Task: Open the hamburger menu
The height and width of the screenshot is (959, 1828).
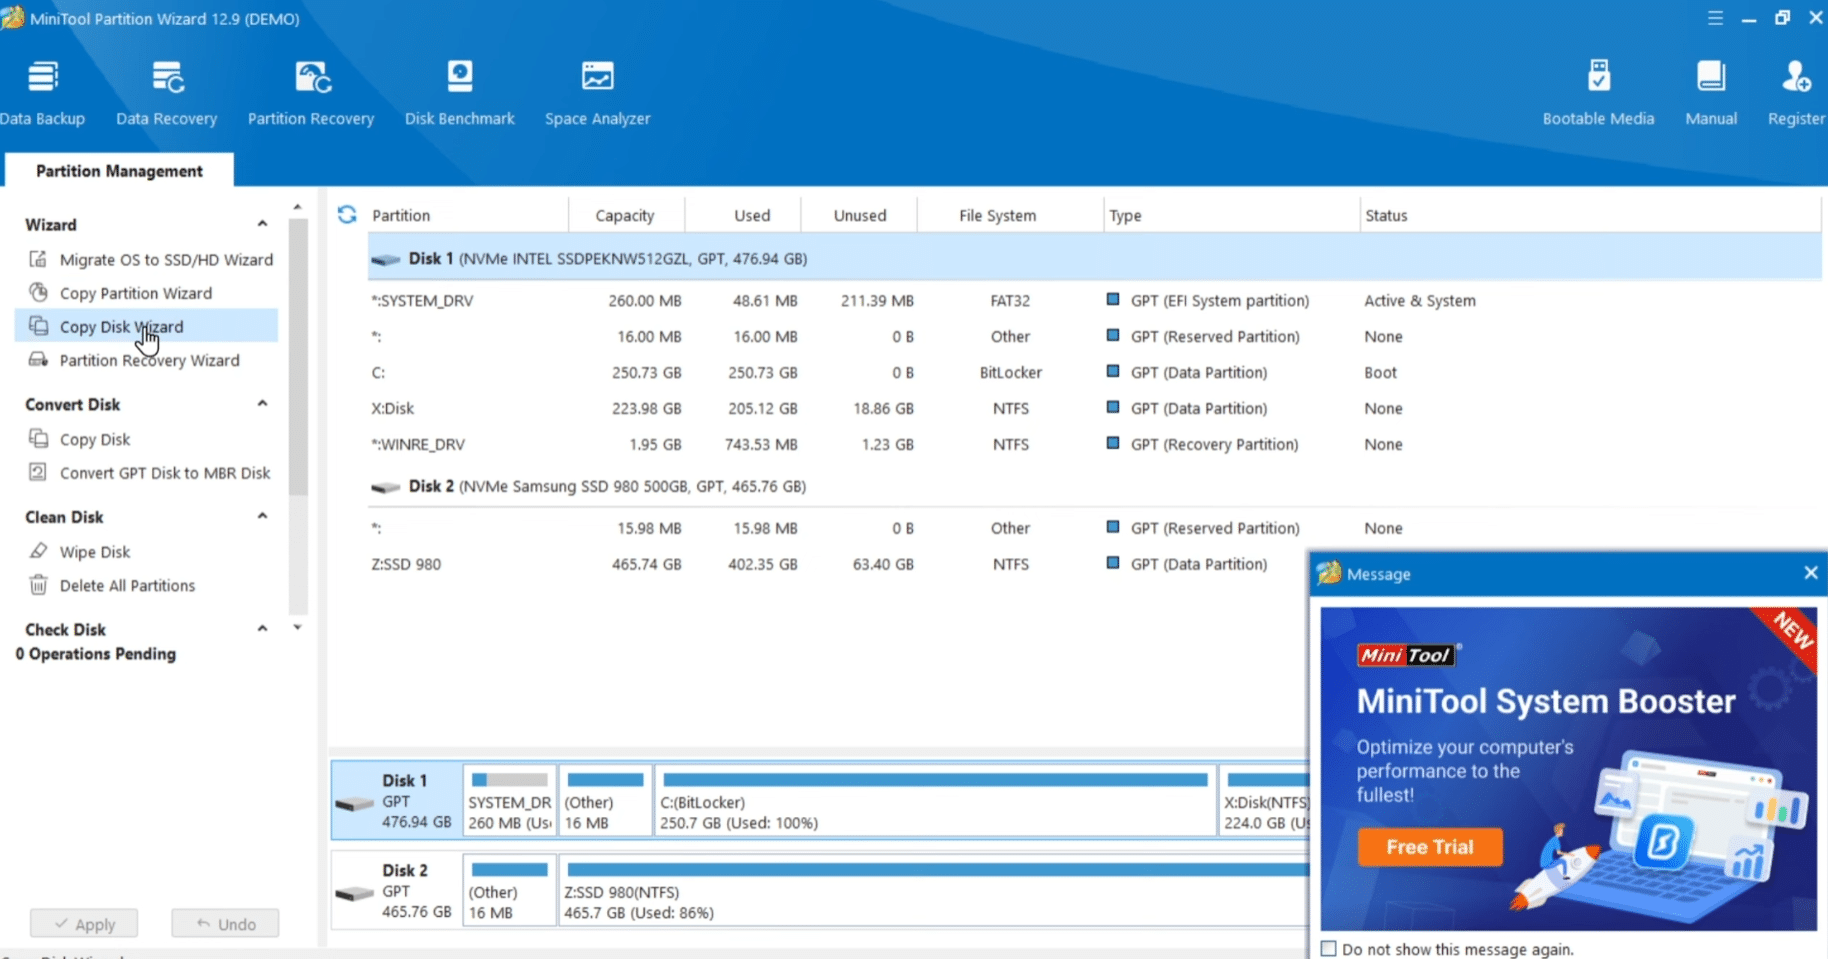Action: click(x=1714, y=17)
